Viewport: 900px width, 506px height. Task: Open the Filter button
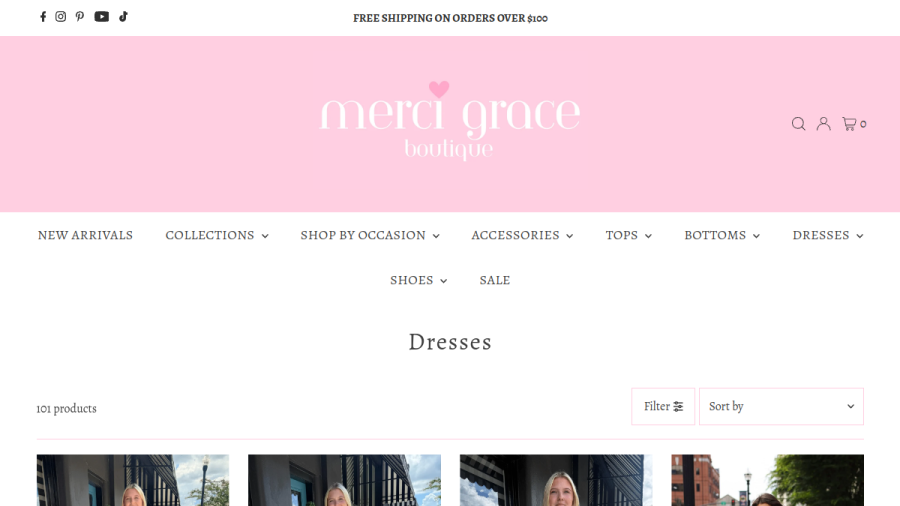coord(663,407)
